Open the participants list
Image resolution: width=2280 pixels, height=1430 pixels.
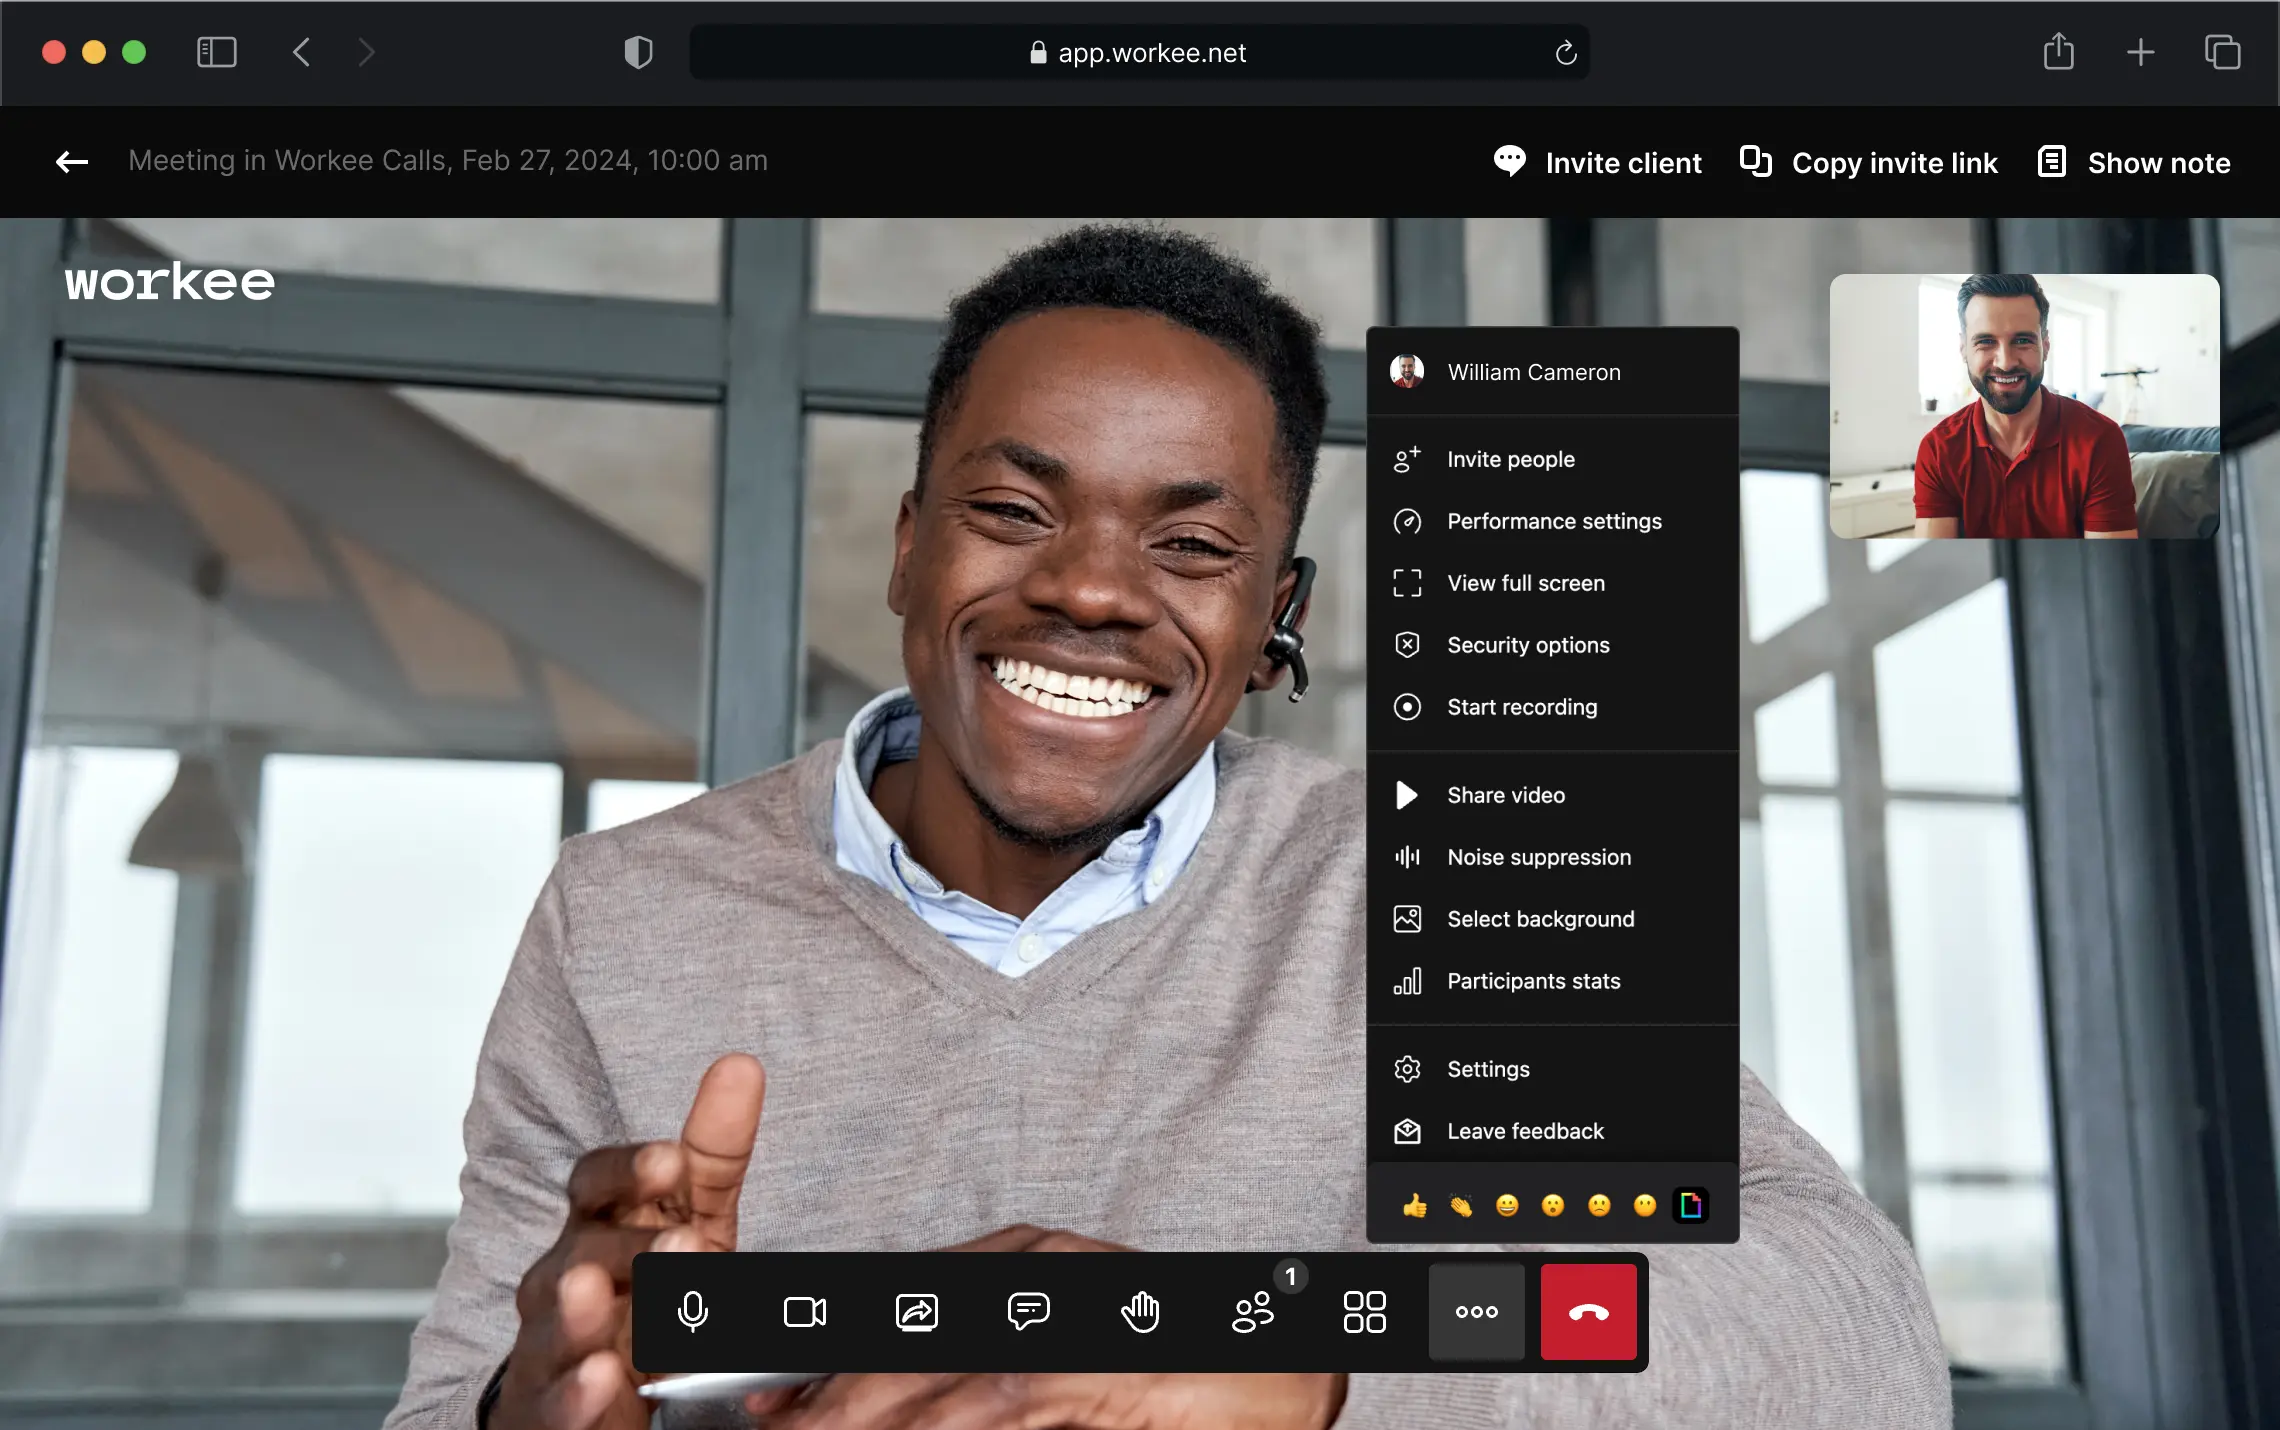click(x=1253, y=1312)
